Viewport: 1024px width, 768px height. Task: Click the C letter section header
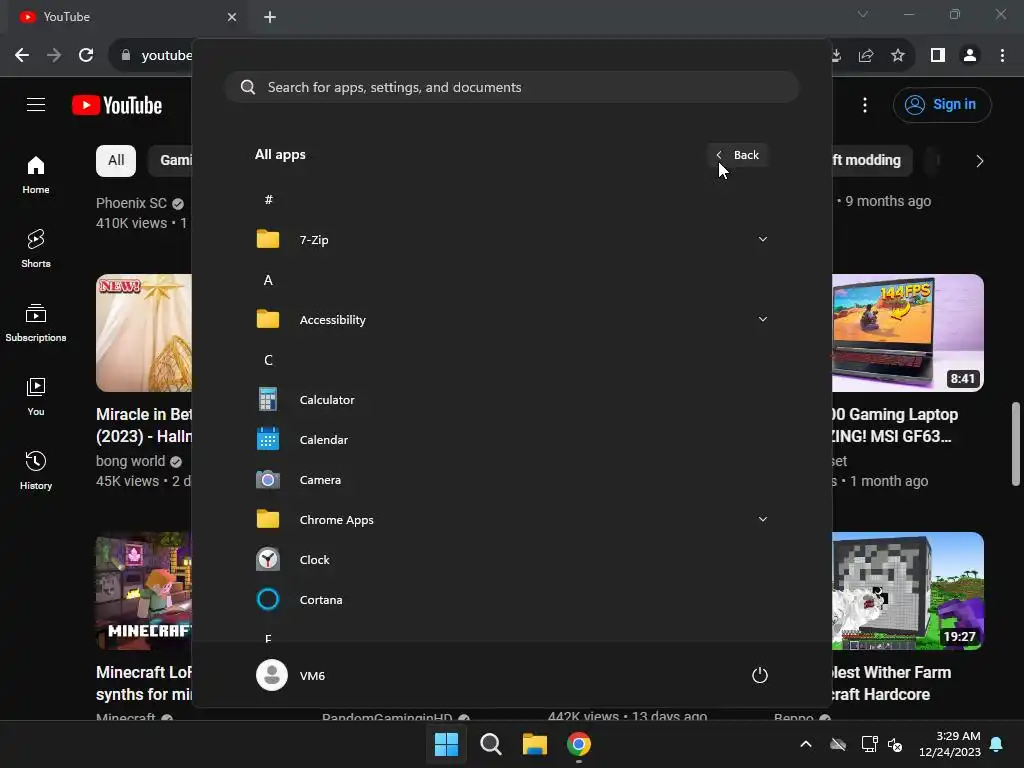268,360
